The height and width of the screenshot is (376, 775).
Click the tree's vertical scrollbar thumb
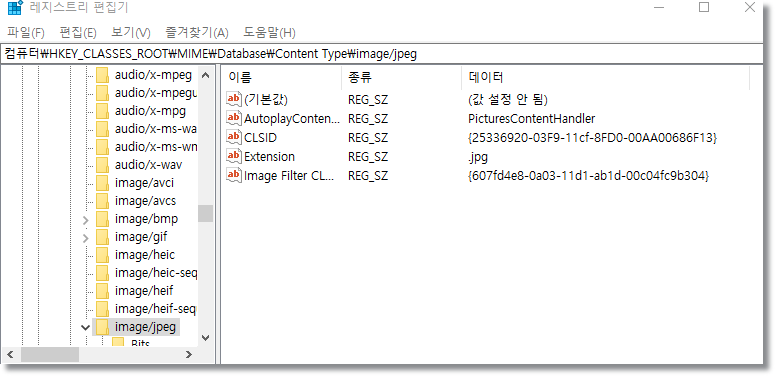point(206,213)
